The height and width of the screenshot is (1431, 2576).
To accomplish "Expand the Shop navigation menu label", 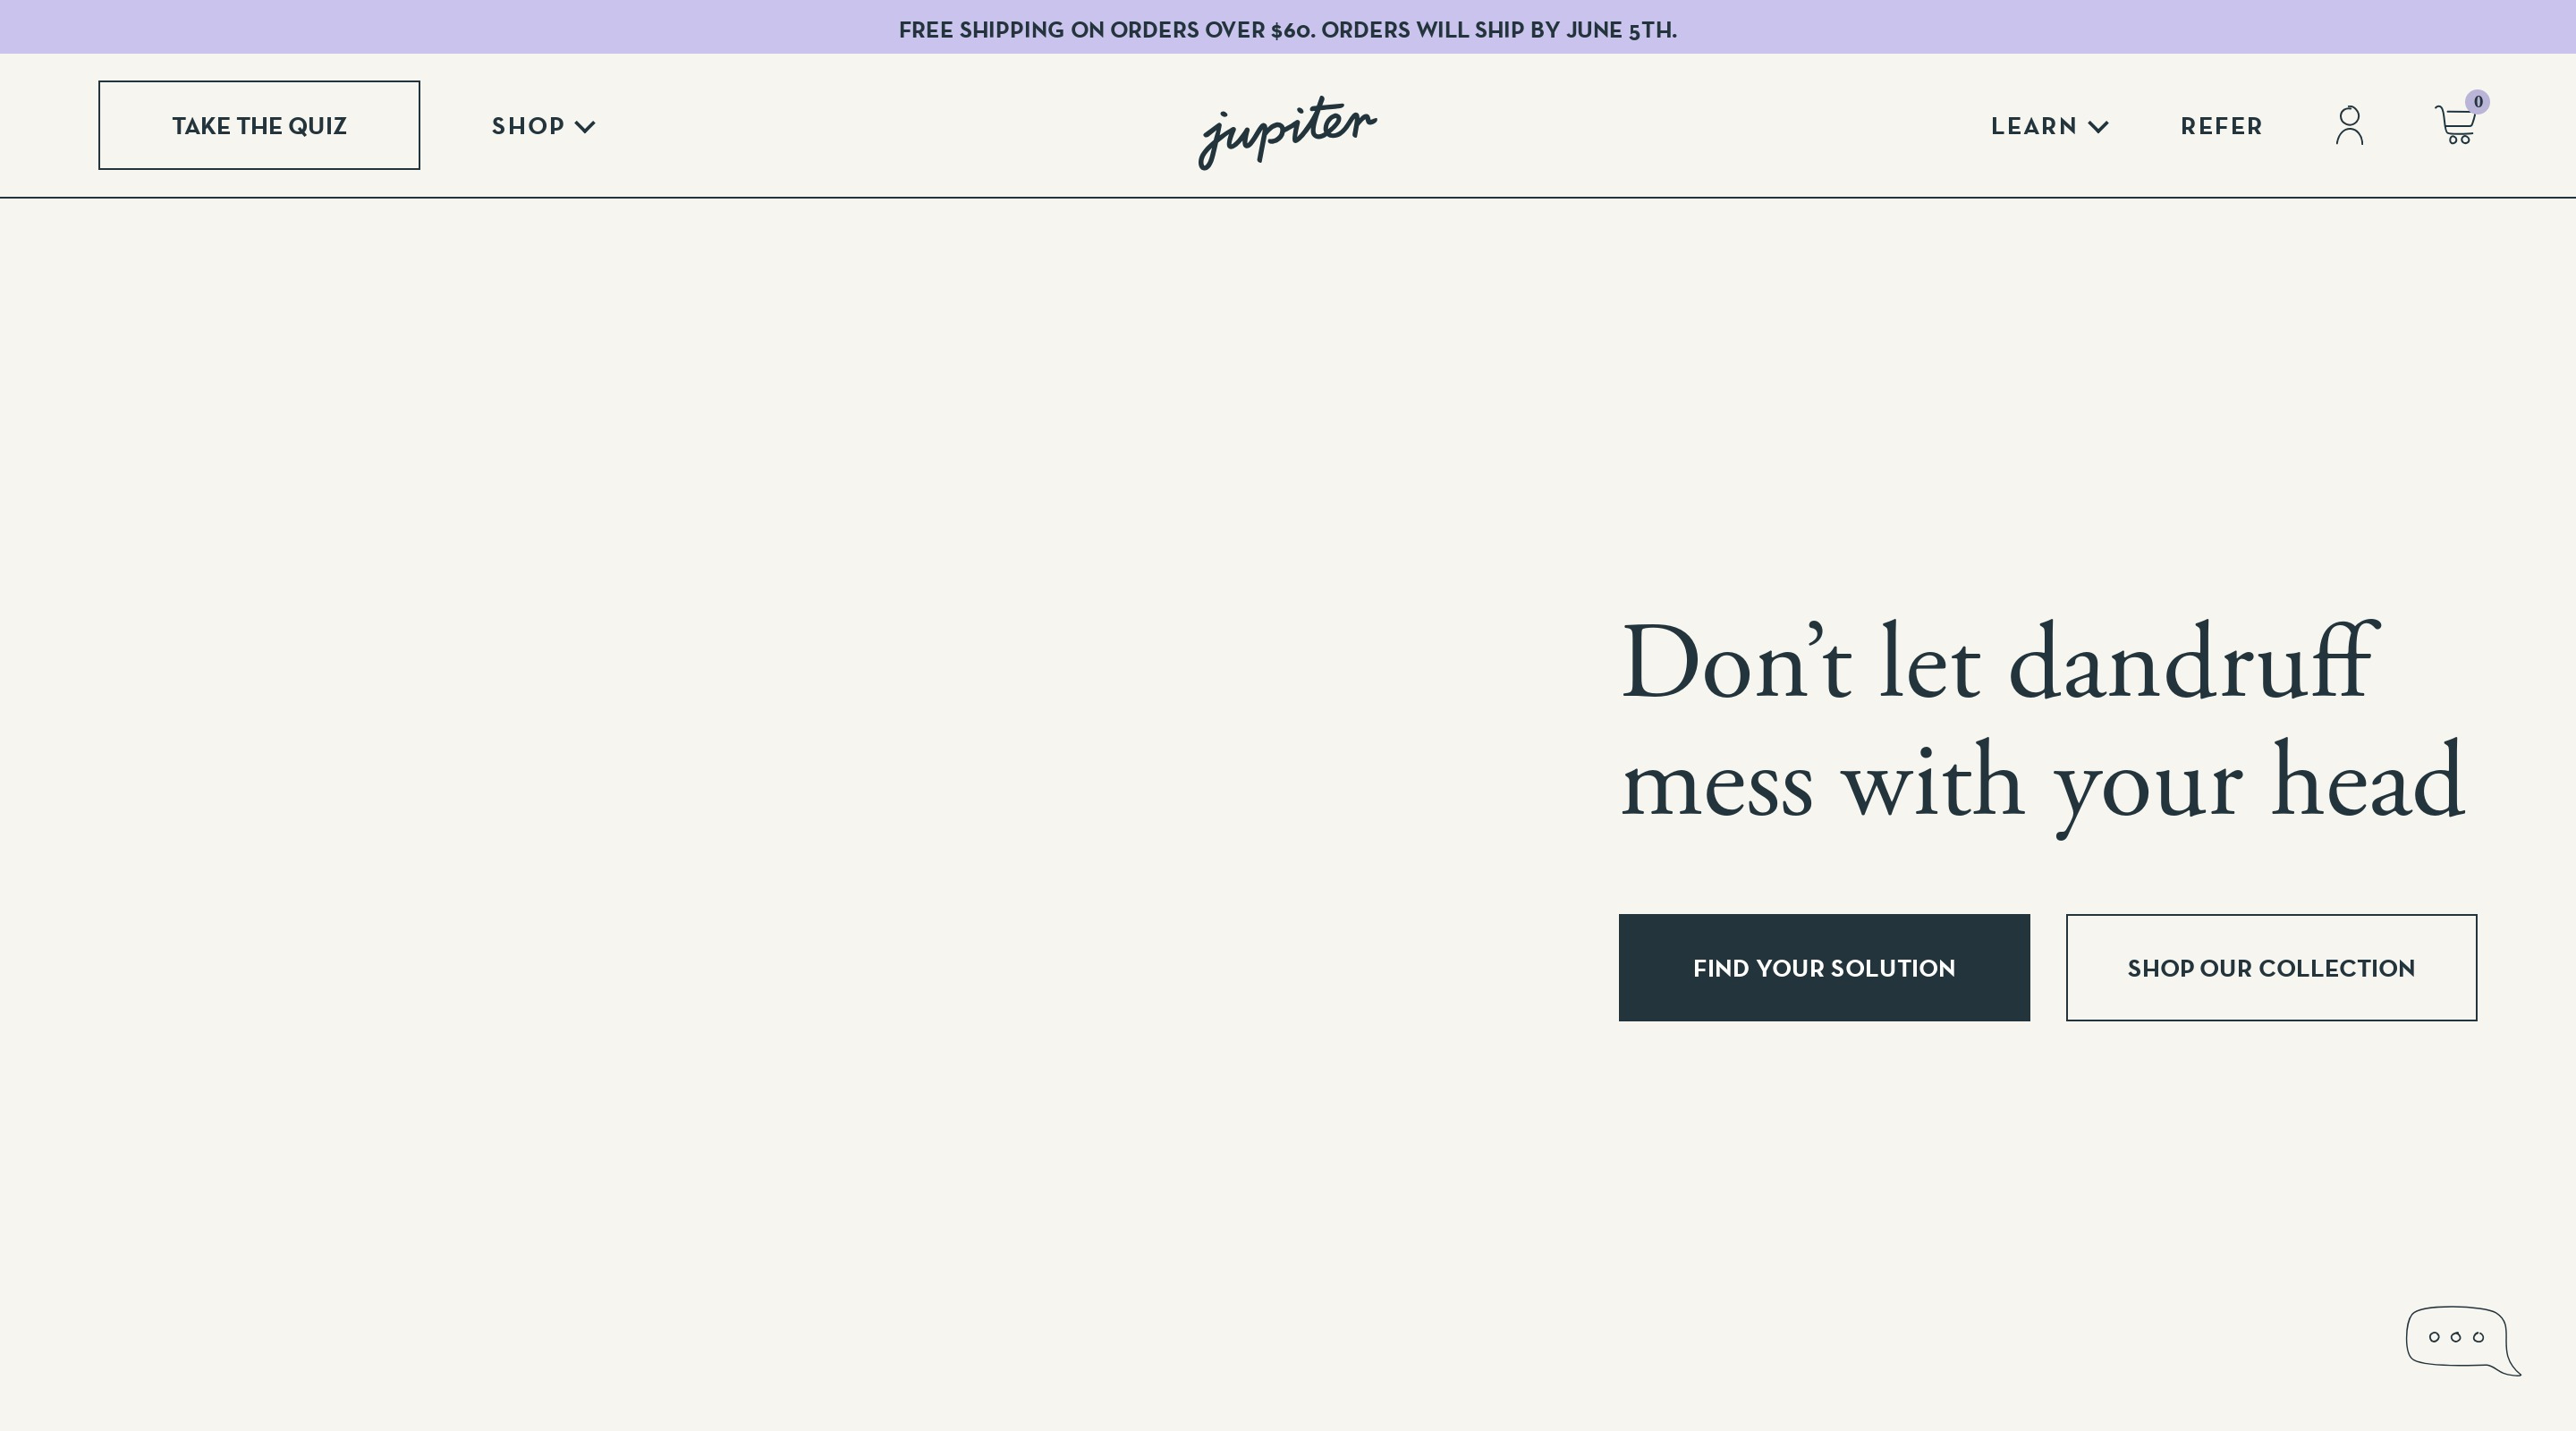I will tap(528, 126).
